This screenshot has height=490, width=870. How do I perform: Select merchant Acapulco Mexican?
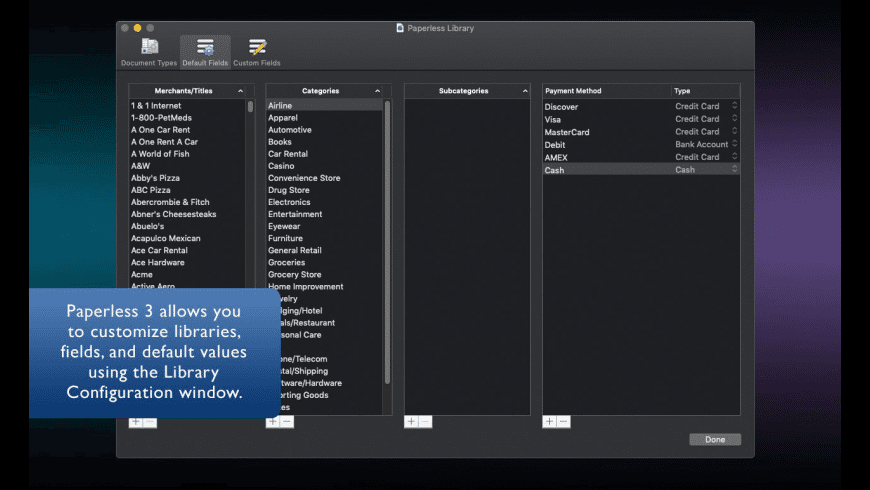coord(187,239)
